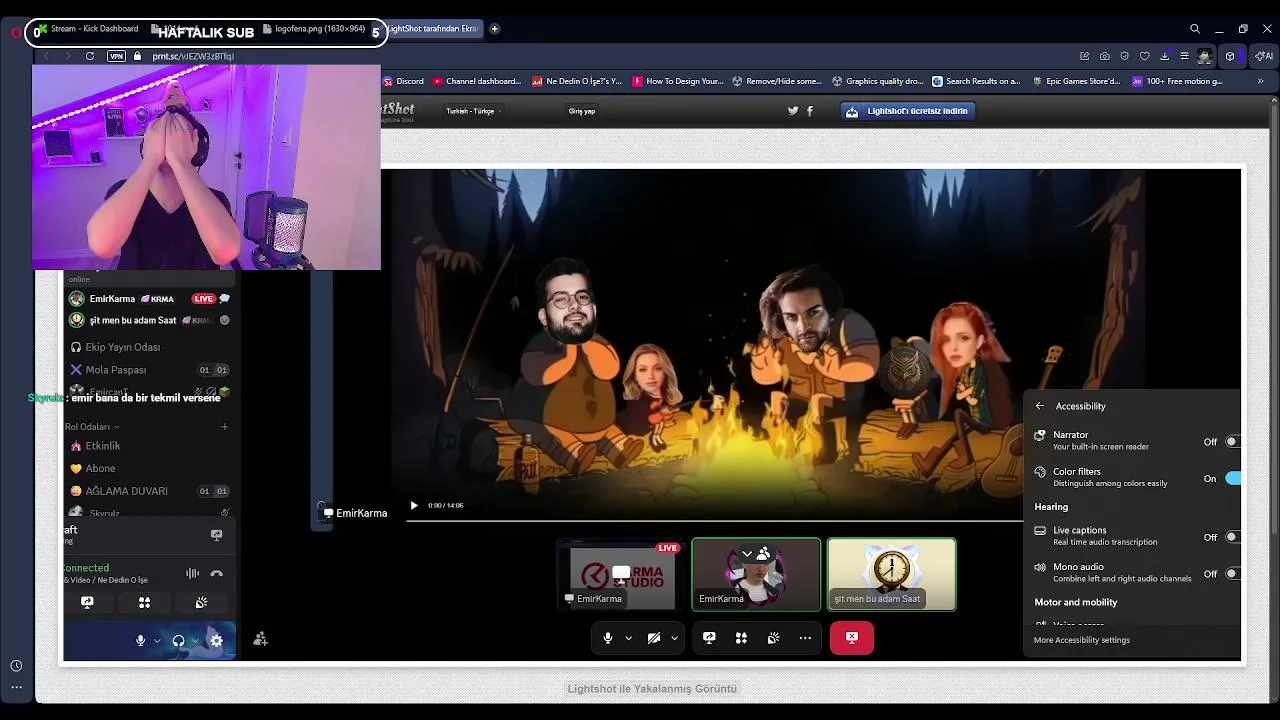Toggle Narrator switch

coord(1231,442)
